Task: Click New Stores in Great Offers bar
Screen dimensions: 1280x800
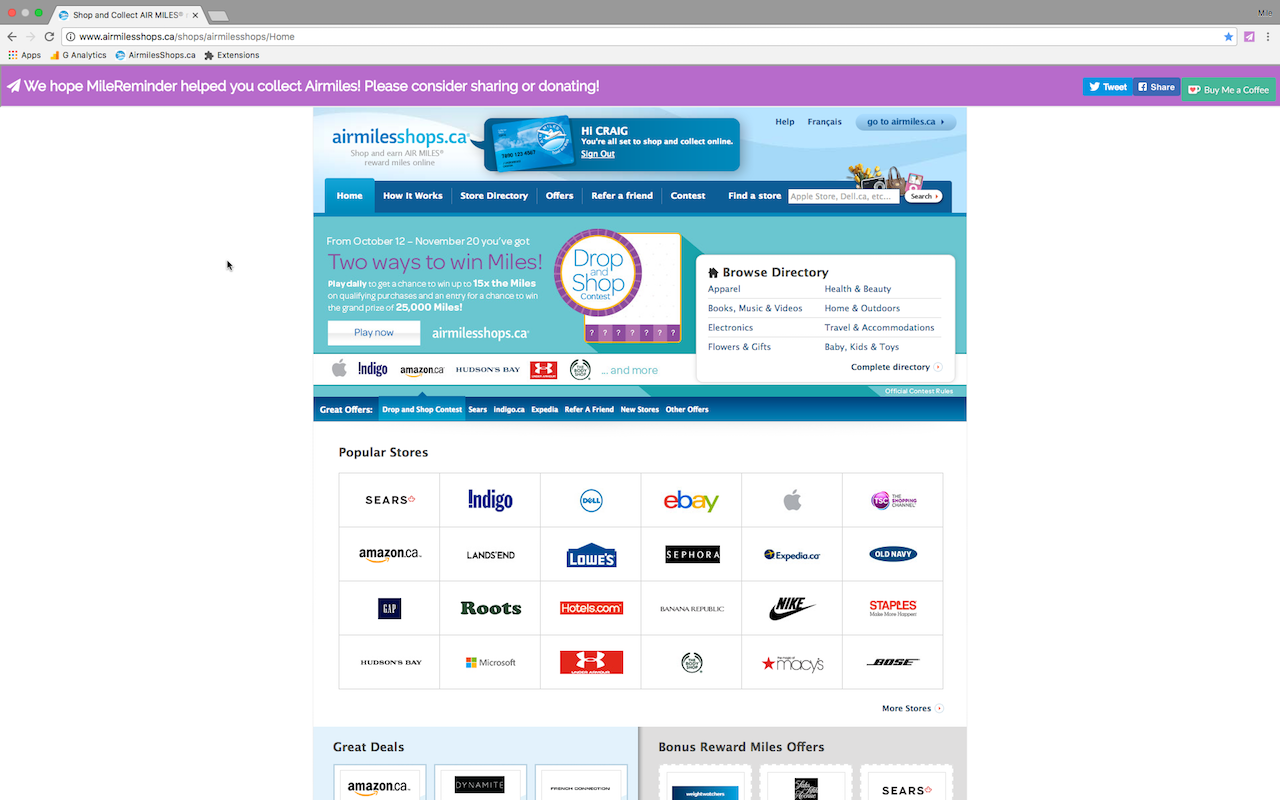Action: tap(640, 410)
